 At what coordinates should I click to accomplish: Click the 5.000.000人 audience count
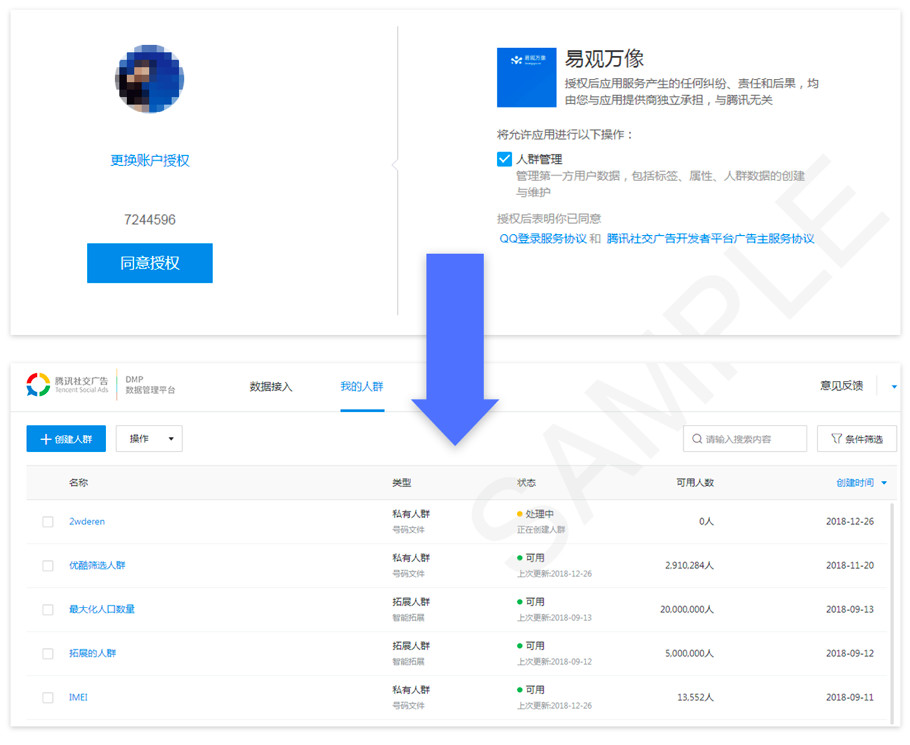point(689,654)
